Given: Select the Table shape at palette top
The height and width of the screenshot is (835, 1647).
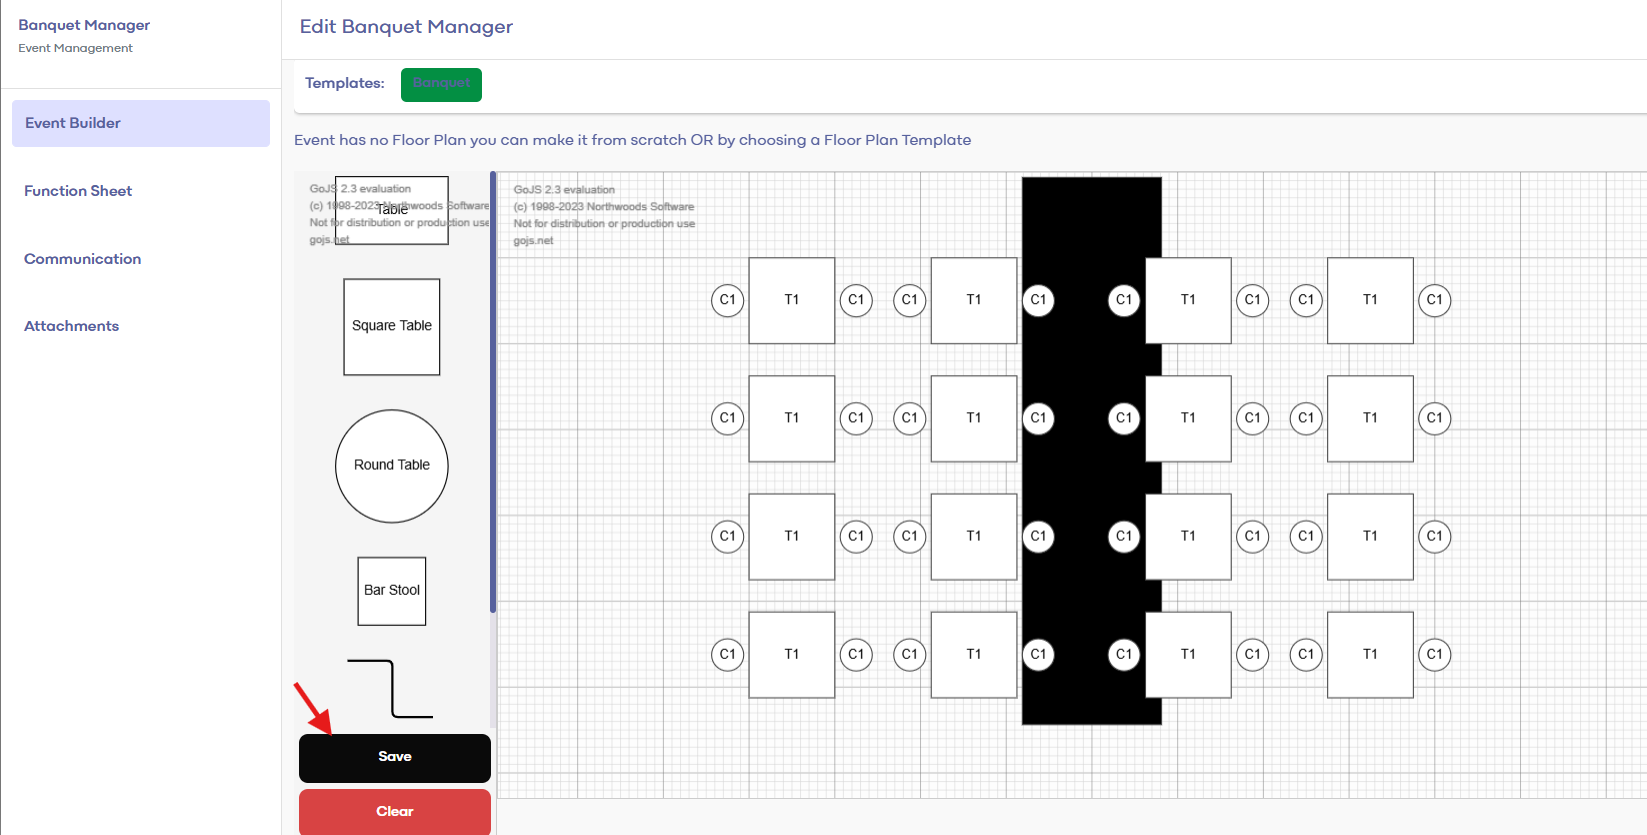Looking at the screenshot, I should click(x=391, y=210).
